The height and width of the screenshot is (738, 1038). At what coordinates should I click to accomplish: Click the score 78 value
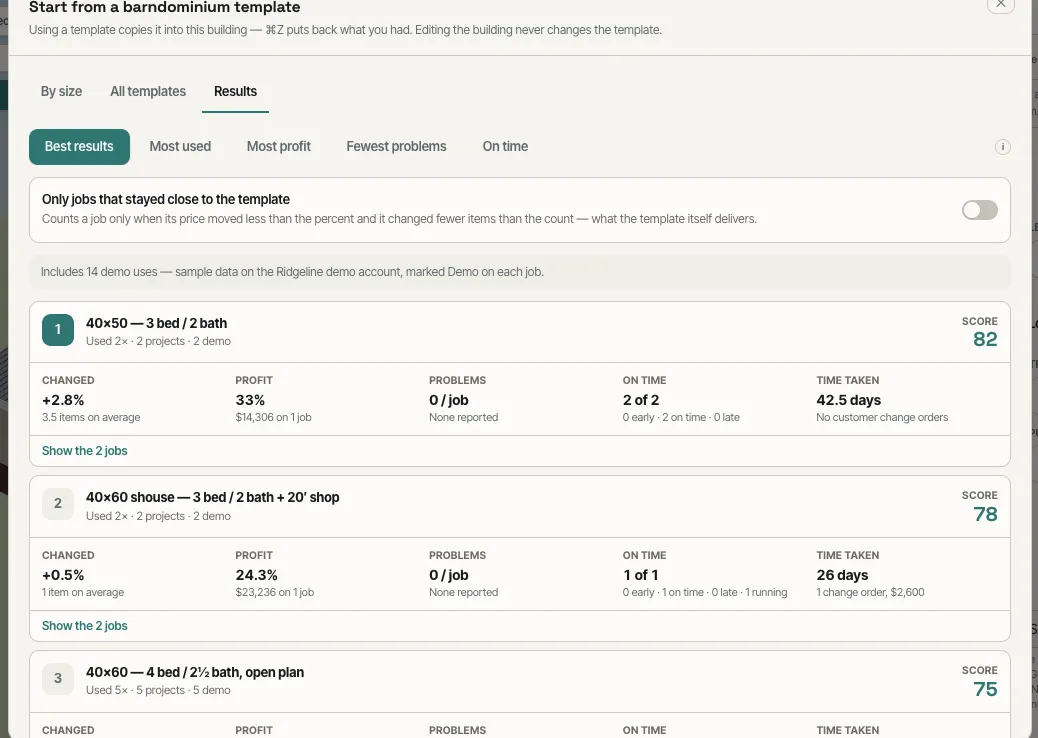pyautogui.click(x=985, y=514)
